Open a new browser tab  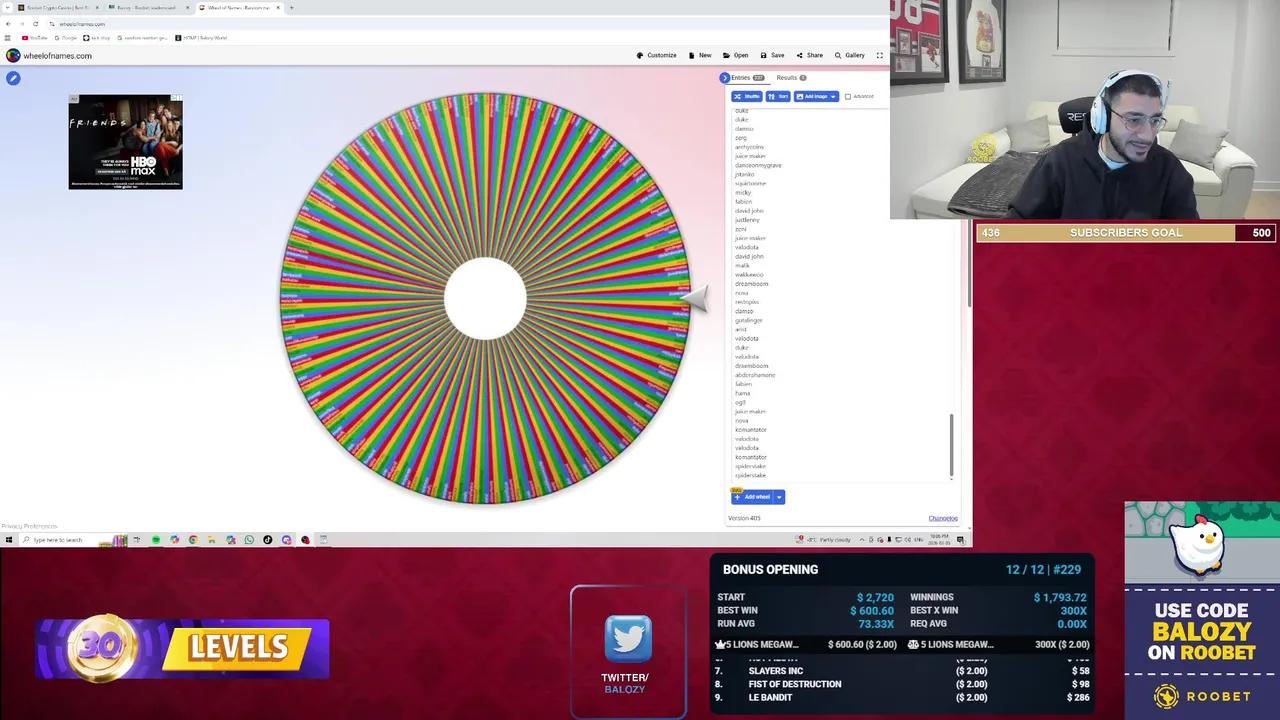click(291, 7)
